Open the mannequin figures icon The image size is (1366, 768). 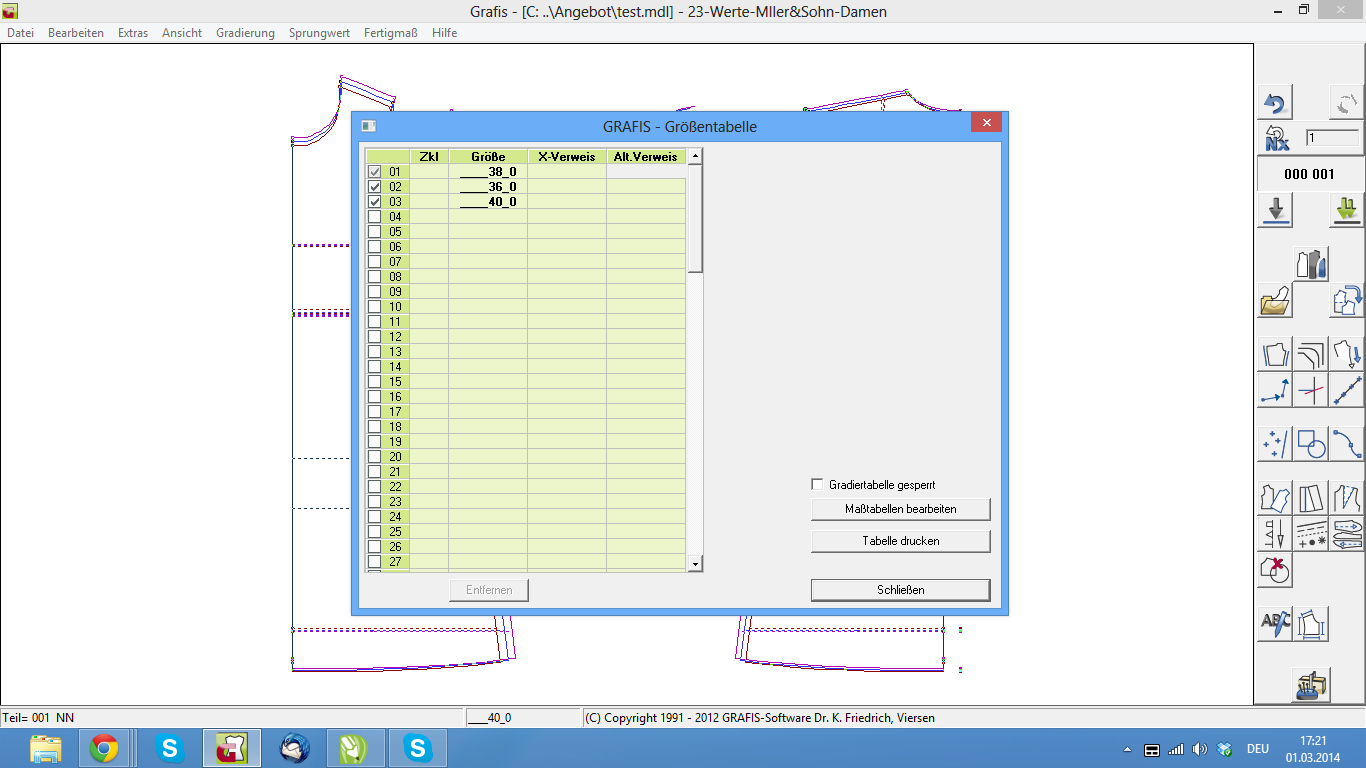[x=1310, y=263]
